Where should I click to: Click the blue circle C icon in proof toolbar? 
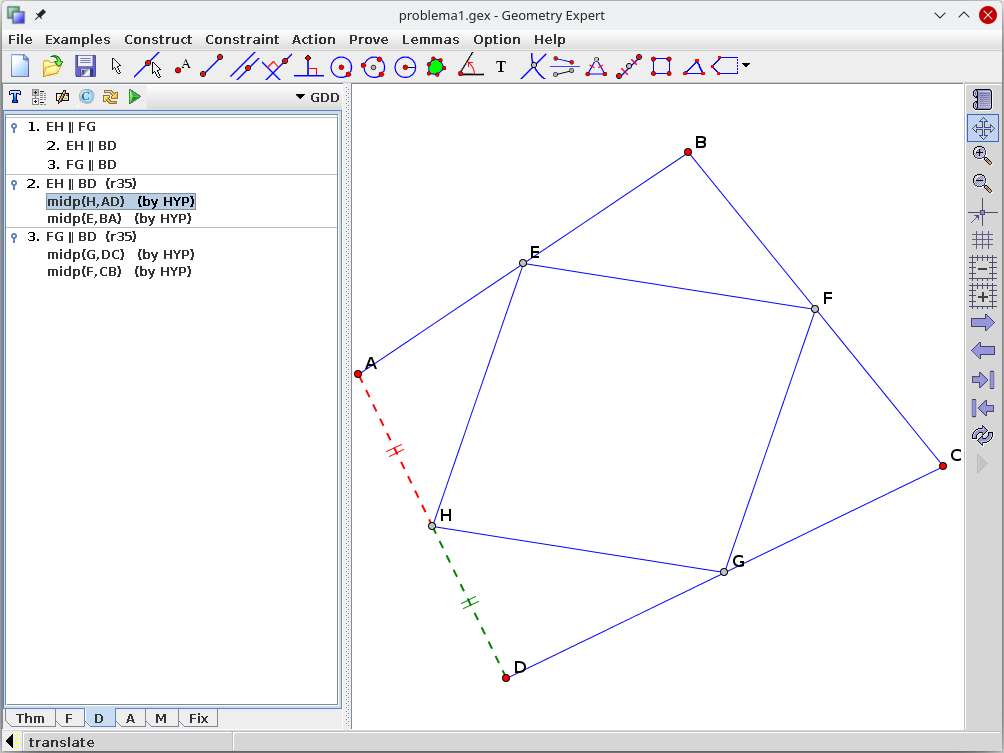(x=86, y=97)
